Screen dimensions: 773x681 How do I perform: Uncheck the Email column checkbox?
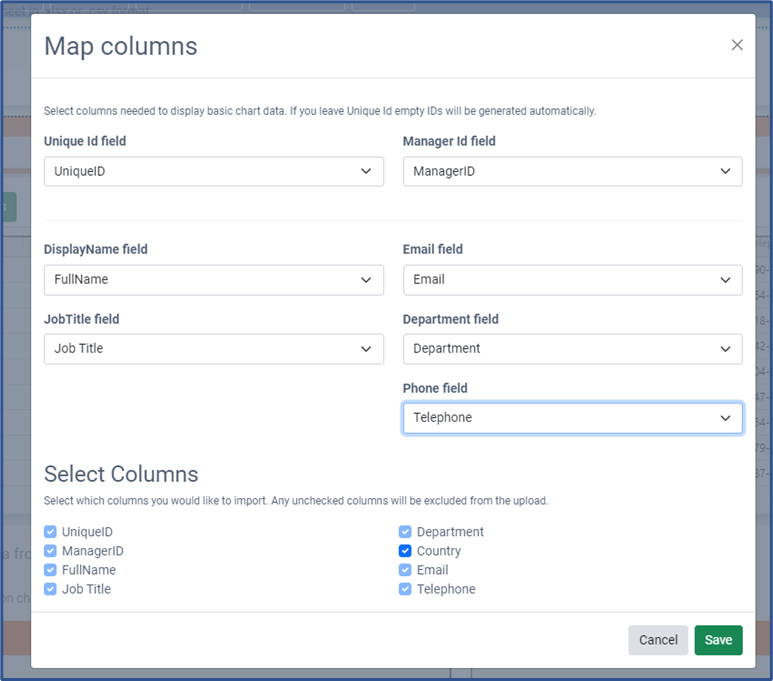(x=405, y=570)
